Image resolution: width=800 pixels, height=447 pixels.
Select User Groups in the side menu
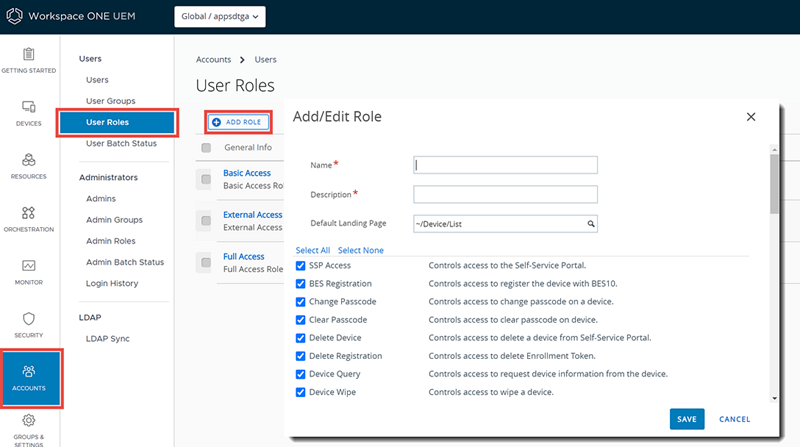tap(111, 101)
